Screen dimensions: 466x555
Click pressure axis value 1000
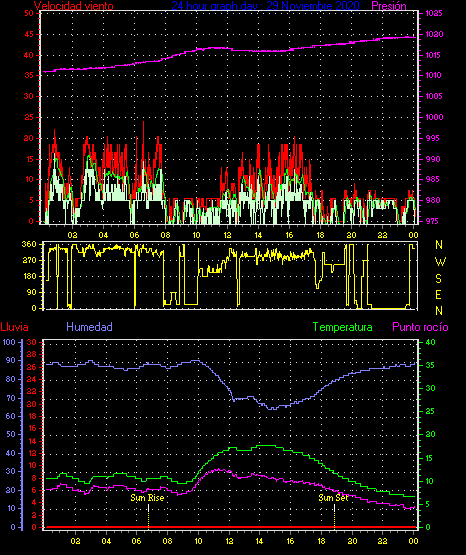coord(434,117)
